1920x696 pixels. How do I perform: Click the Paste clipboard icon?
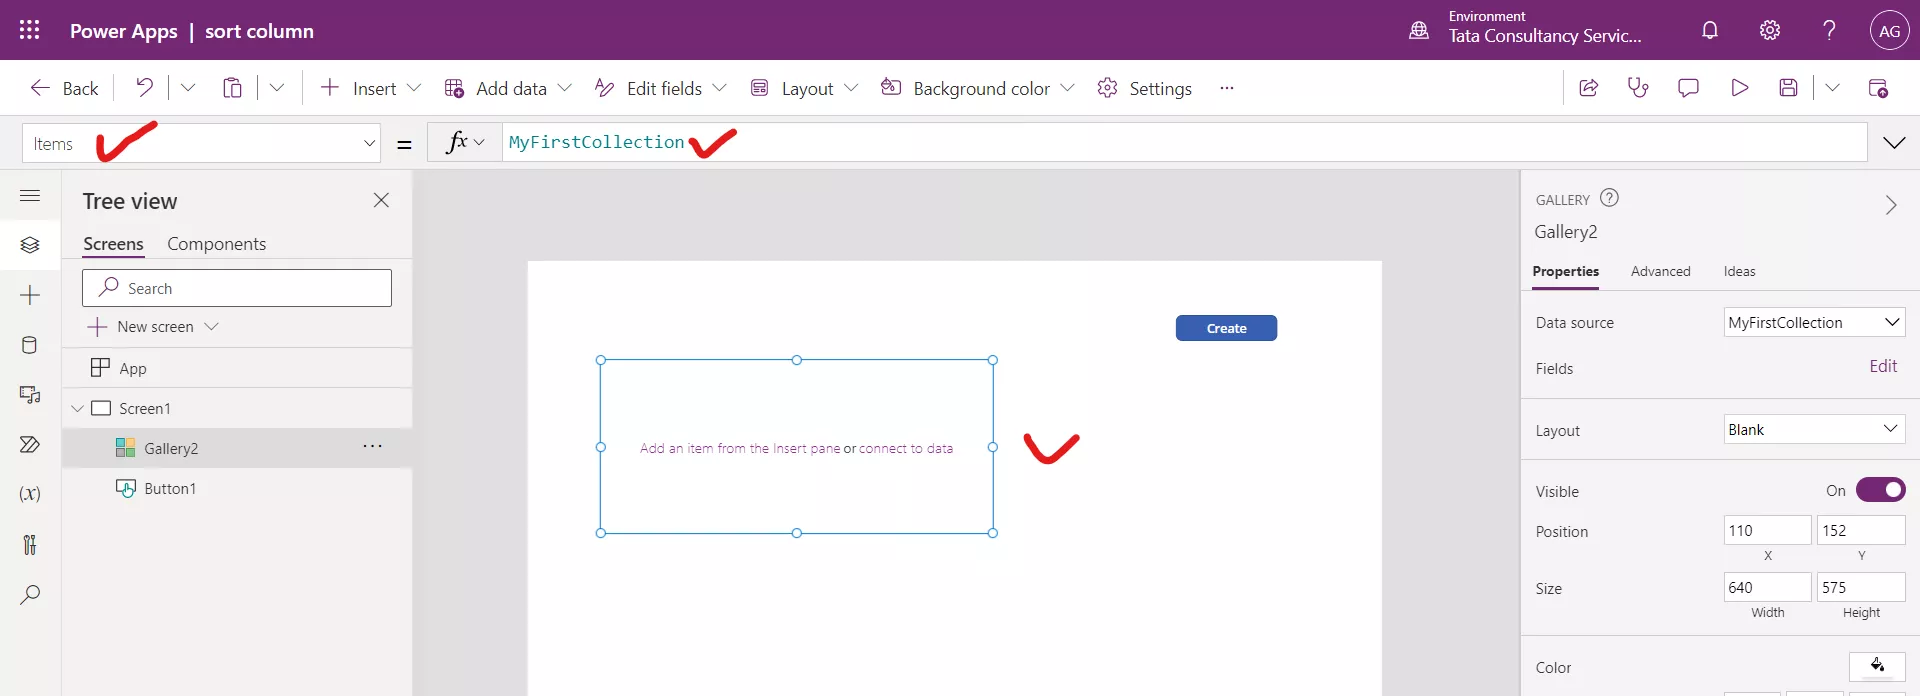click(x=232, y=88)
